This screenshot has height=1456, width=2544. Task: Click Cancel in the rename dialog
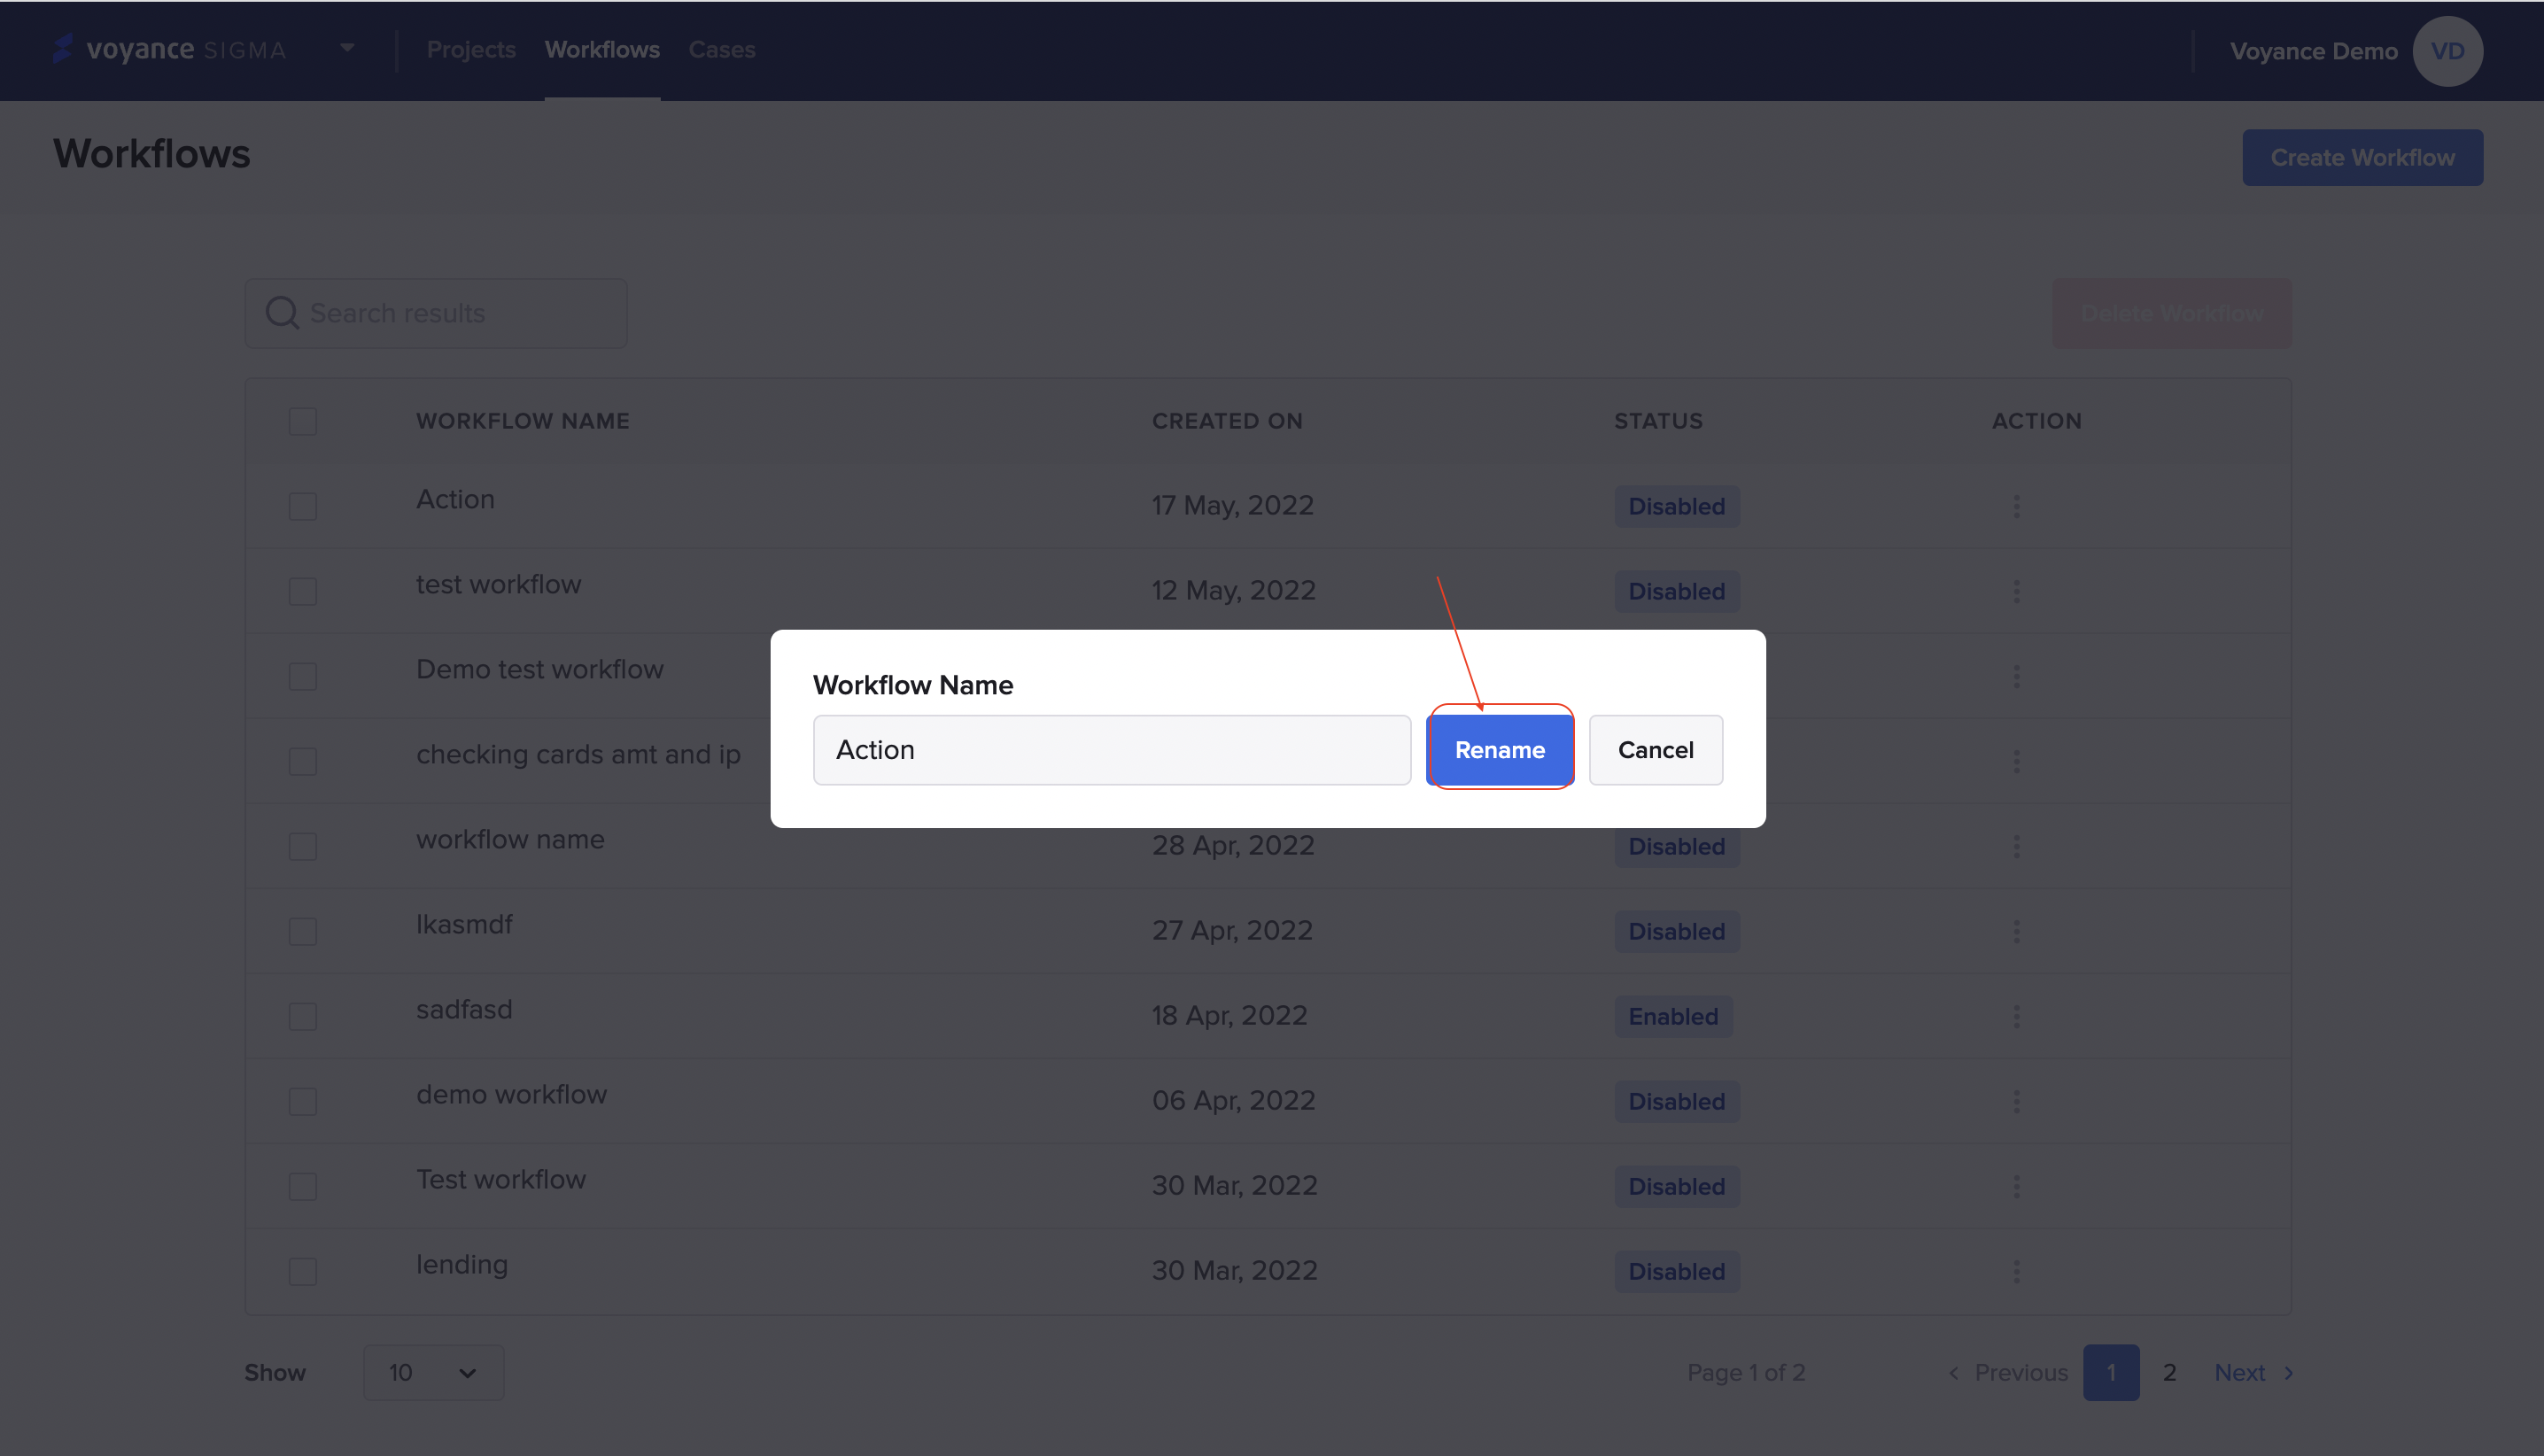coord(1655,750)
